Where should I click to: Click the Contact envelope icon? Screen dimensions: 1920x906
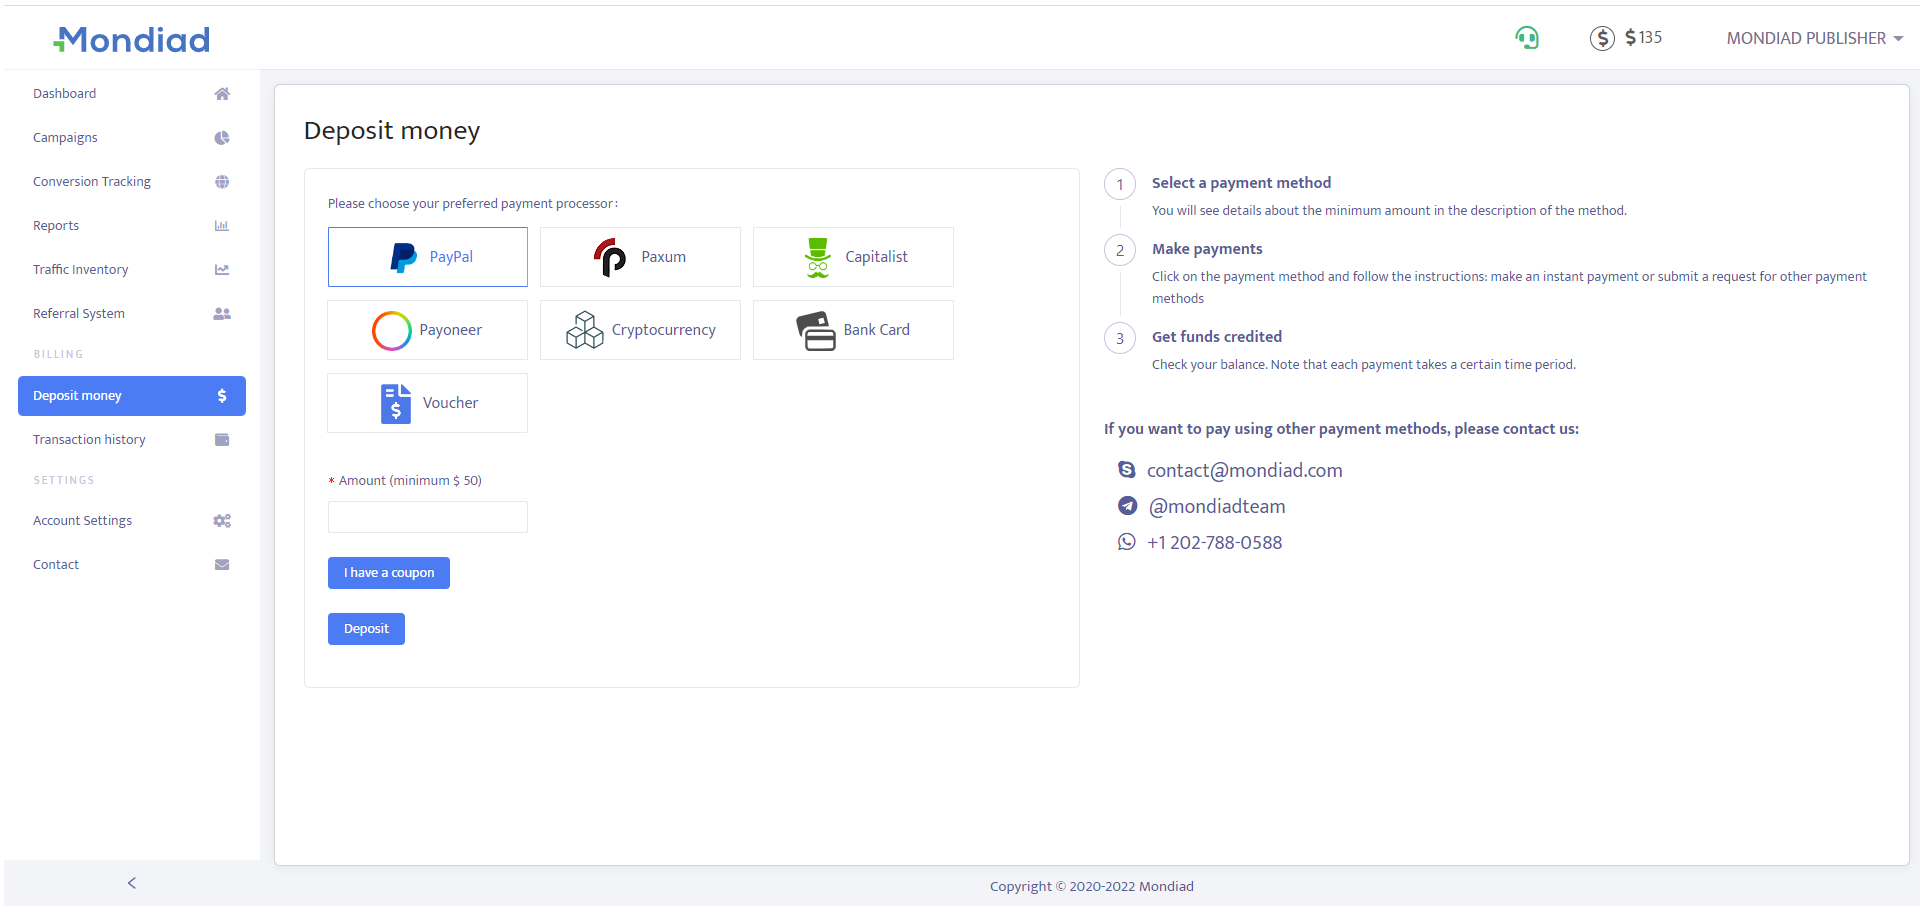pyautogui.click(x=222, y=565)
